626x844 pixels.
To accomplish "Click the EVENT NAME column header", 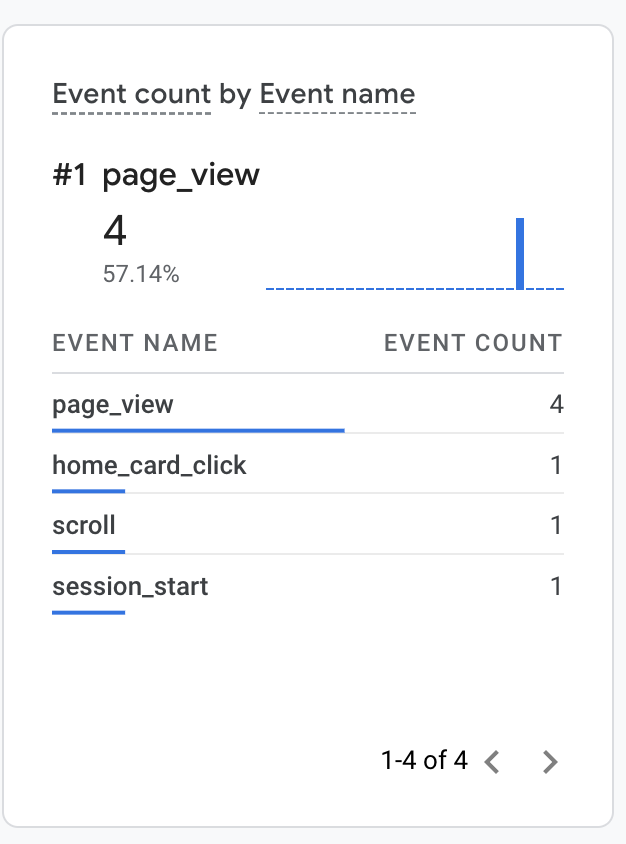I will 135,343.
